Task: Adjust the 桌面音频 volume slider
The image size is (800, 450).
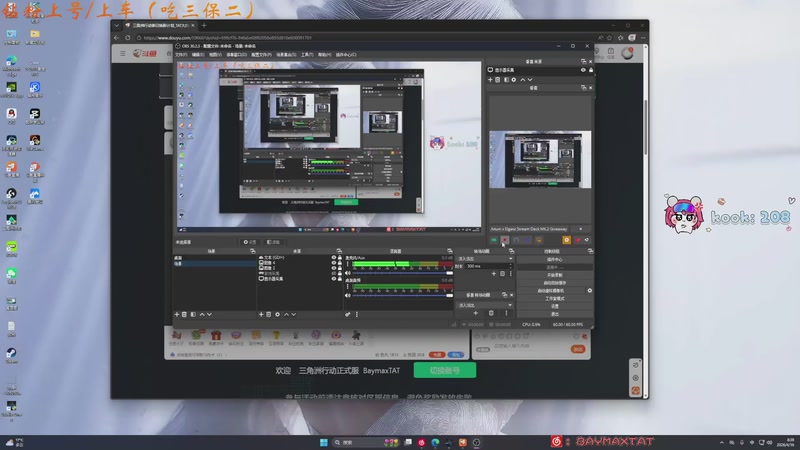Action: click(x=403, y=295)
